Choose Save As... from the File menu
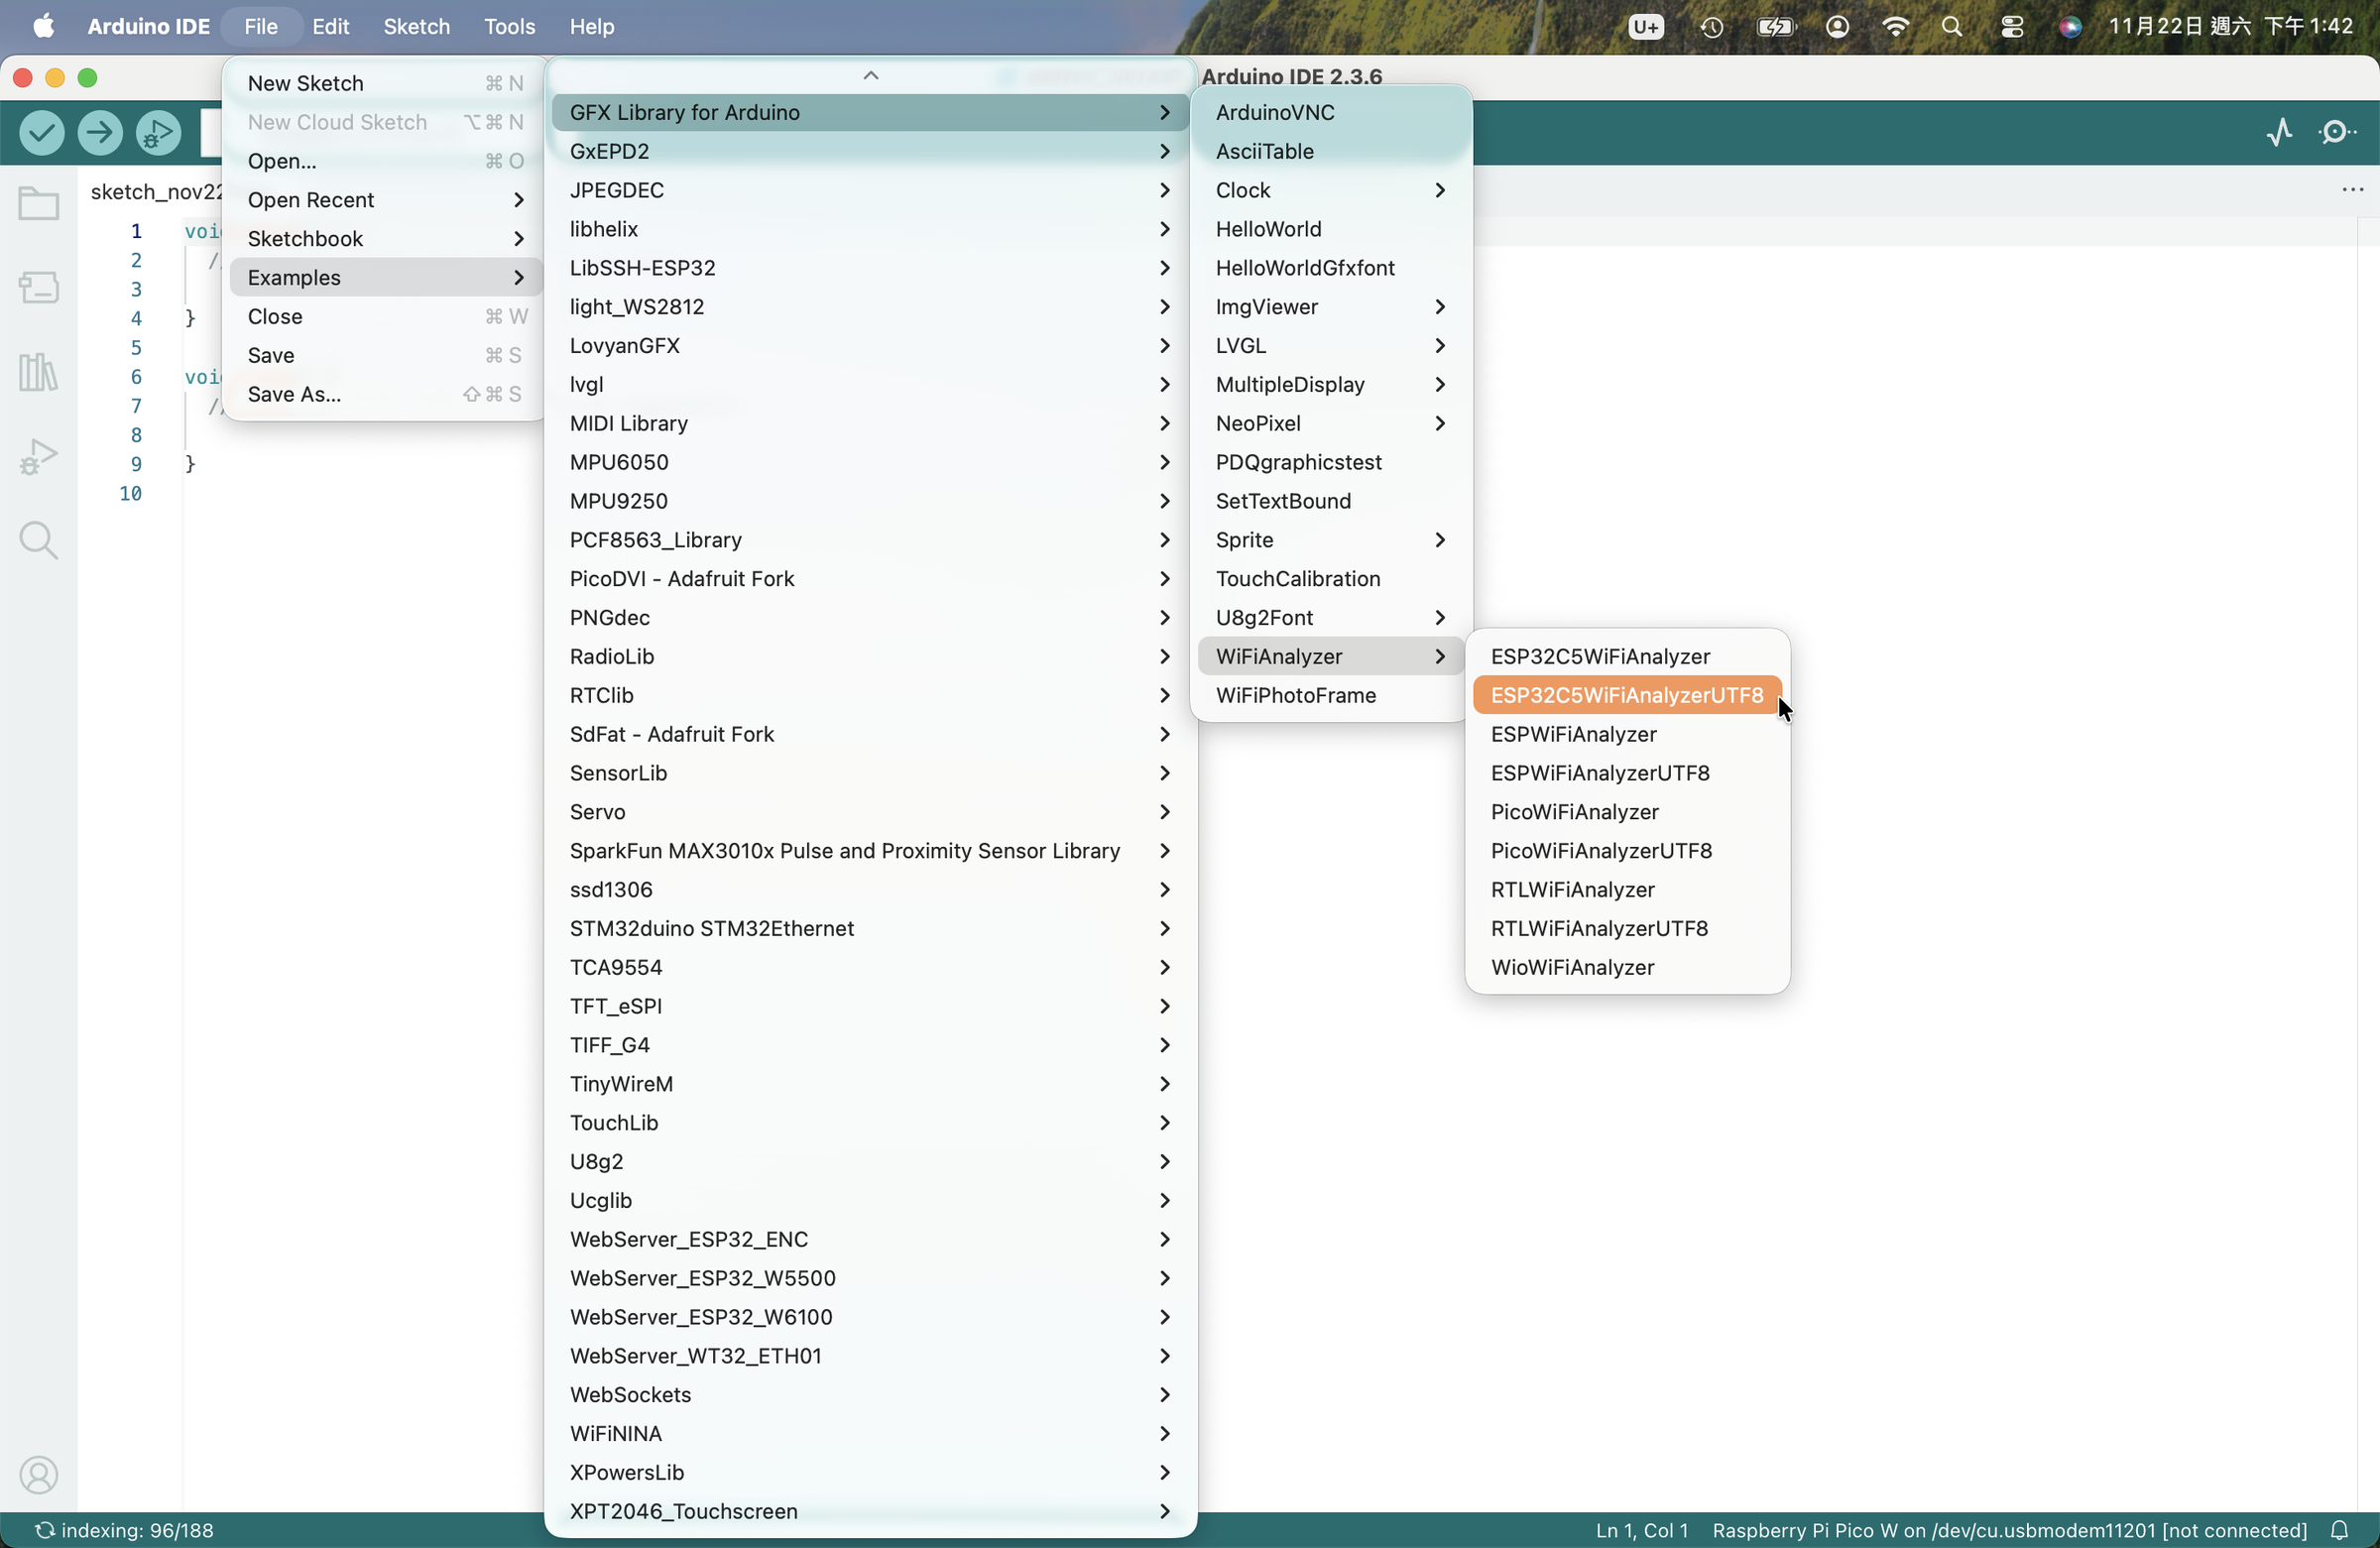 click(x=294, y=394)
